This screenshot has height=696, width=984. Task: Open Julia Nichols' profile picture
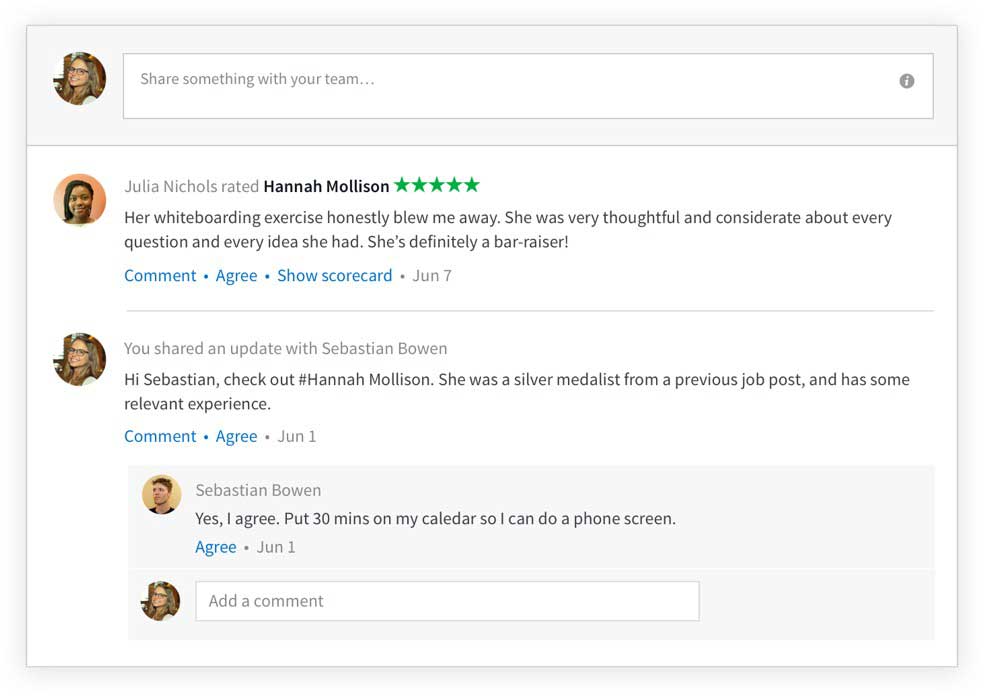[80, 200]
